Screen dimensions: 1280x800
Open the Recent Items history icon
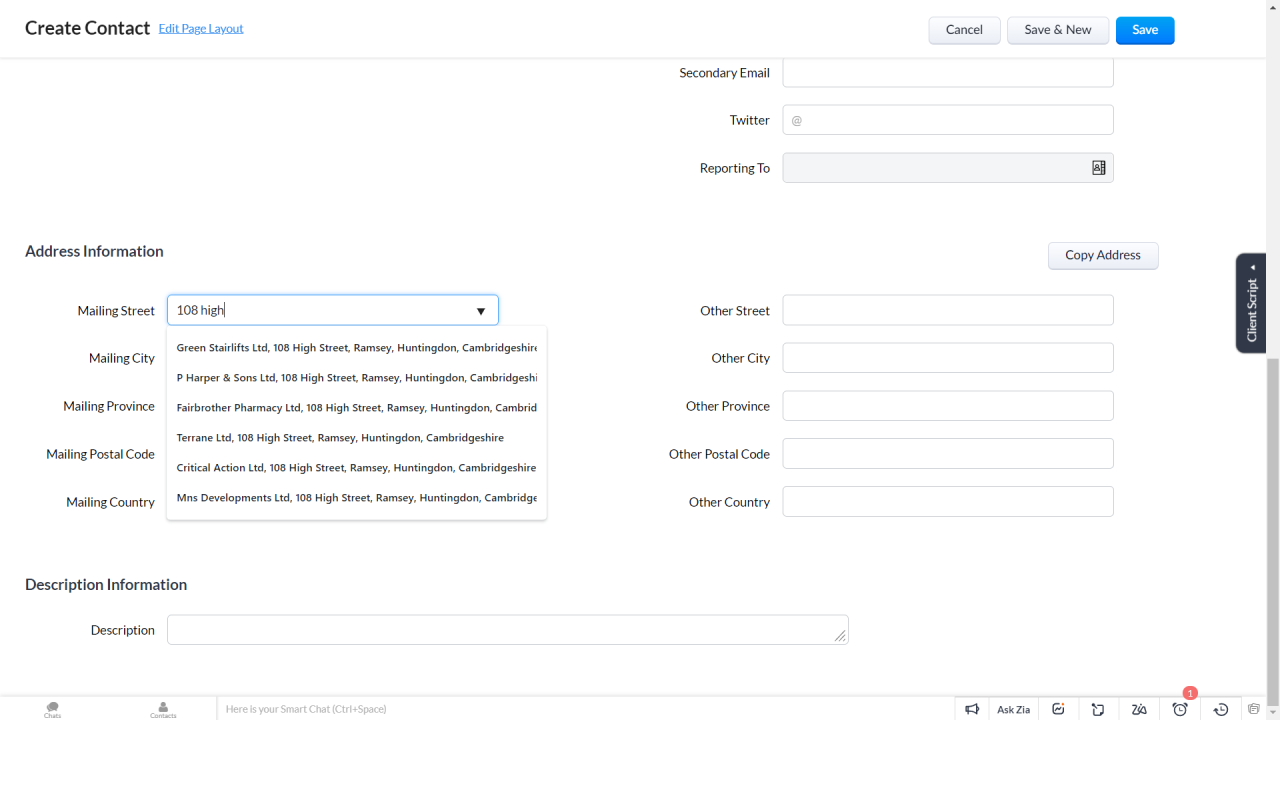pos(1221,708)
